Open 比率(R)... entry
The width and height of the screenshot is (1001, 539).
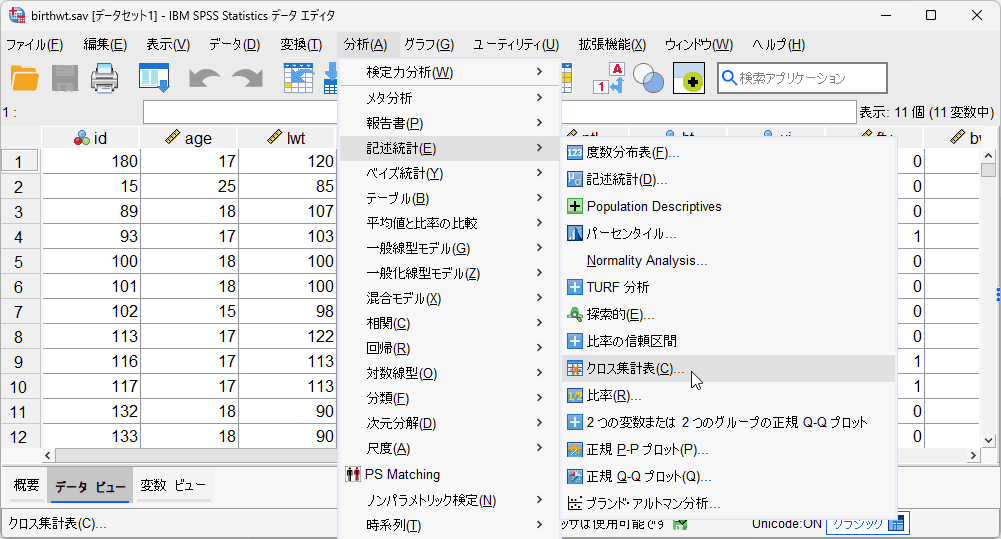pos(728,396)
